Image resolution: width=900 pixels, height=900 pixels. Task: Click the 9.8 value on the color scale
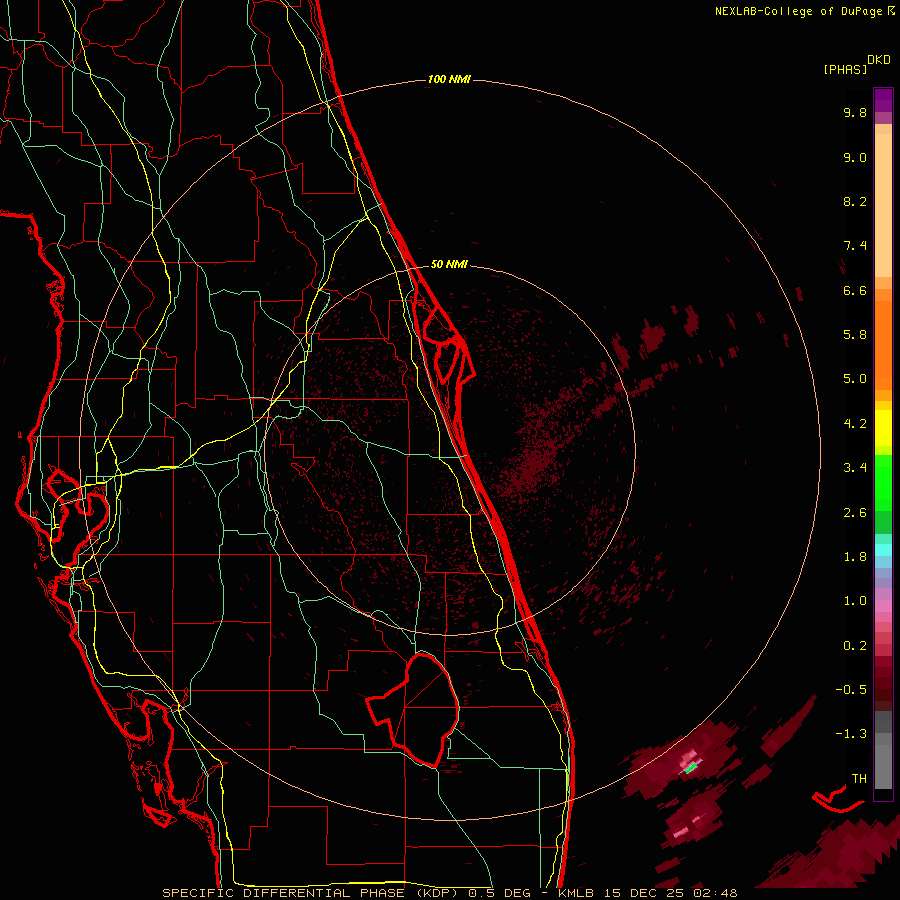click(855, 112)
